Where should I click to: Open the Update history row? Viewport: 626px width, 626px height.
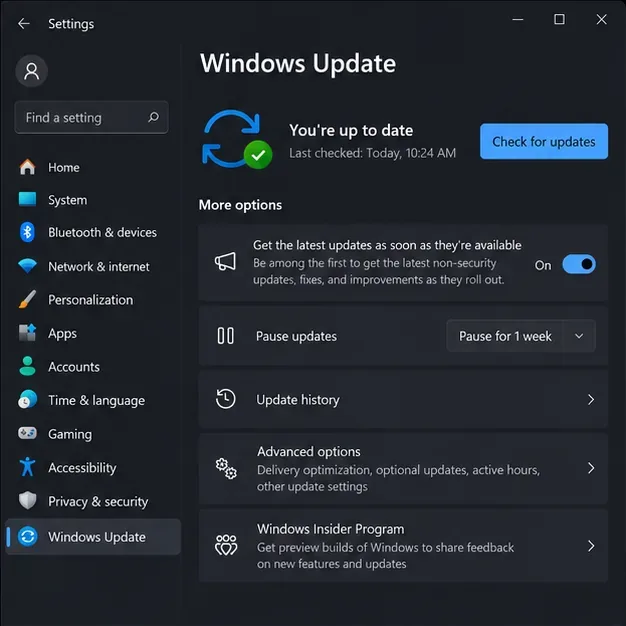coord(403,400)
